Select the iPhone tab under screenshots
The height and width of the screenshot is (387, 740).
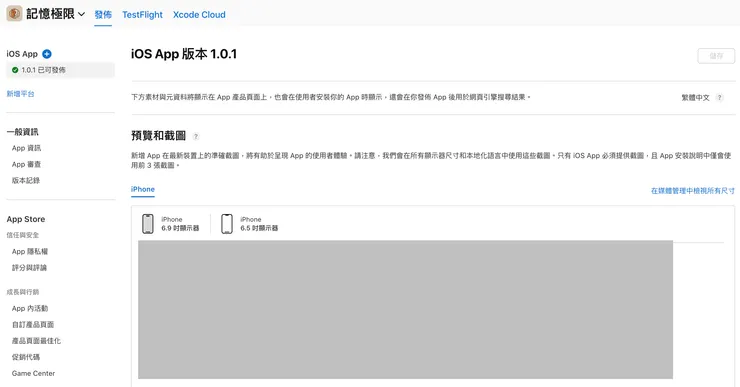tap(143, 189)
